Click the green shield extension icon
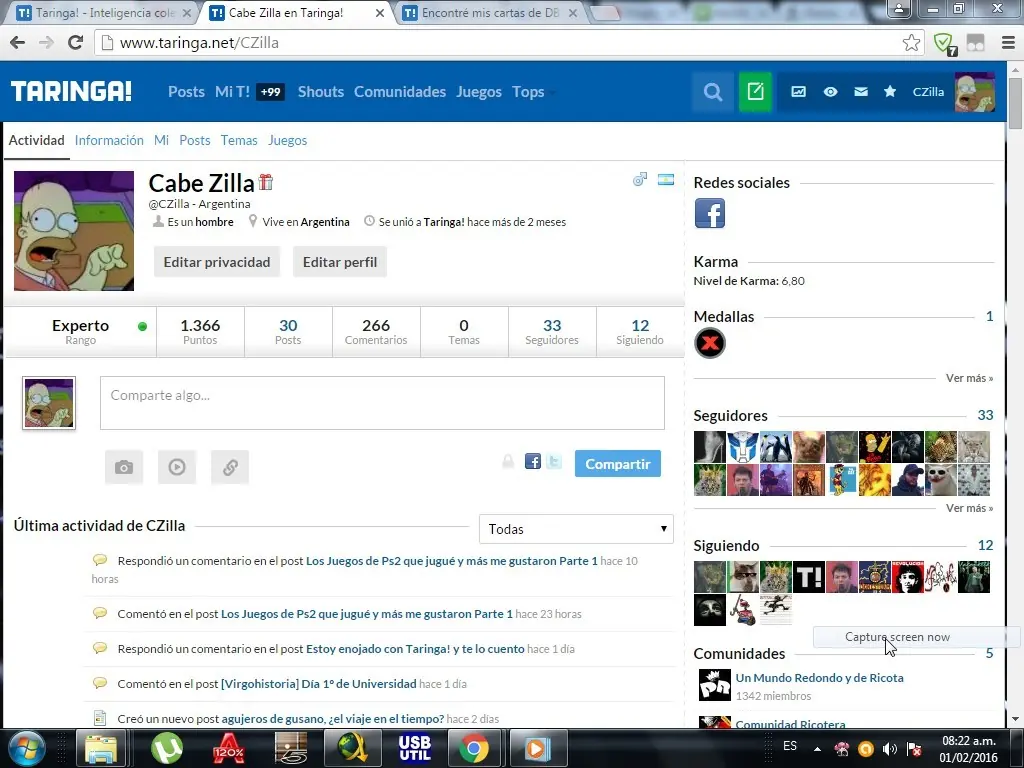Viewport: 1024px width, 768px height. pos(944,44)
